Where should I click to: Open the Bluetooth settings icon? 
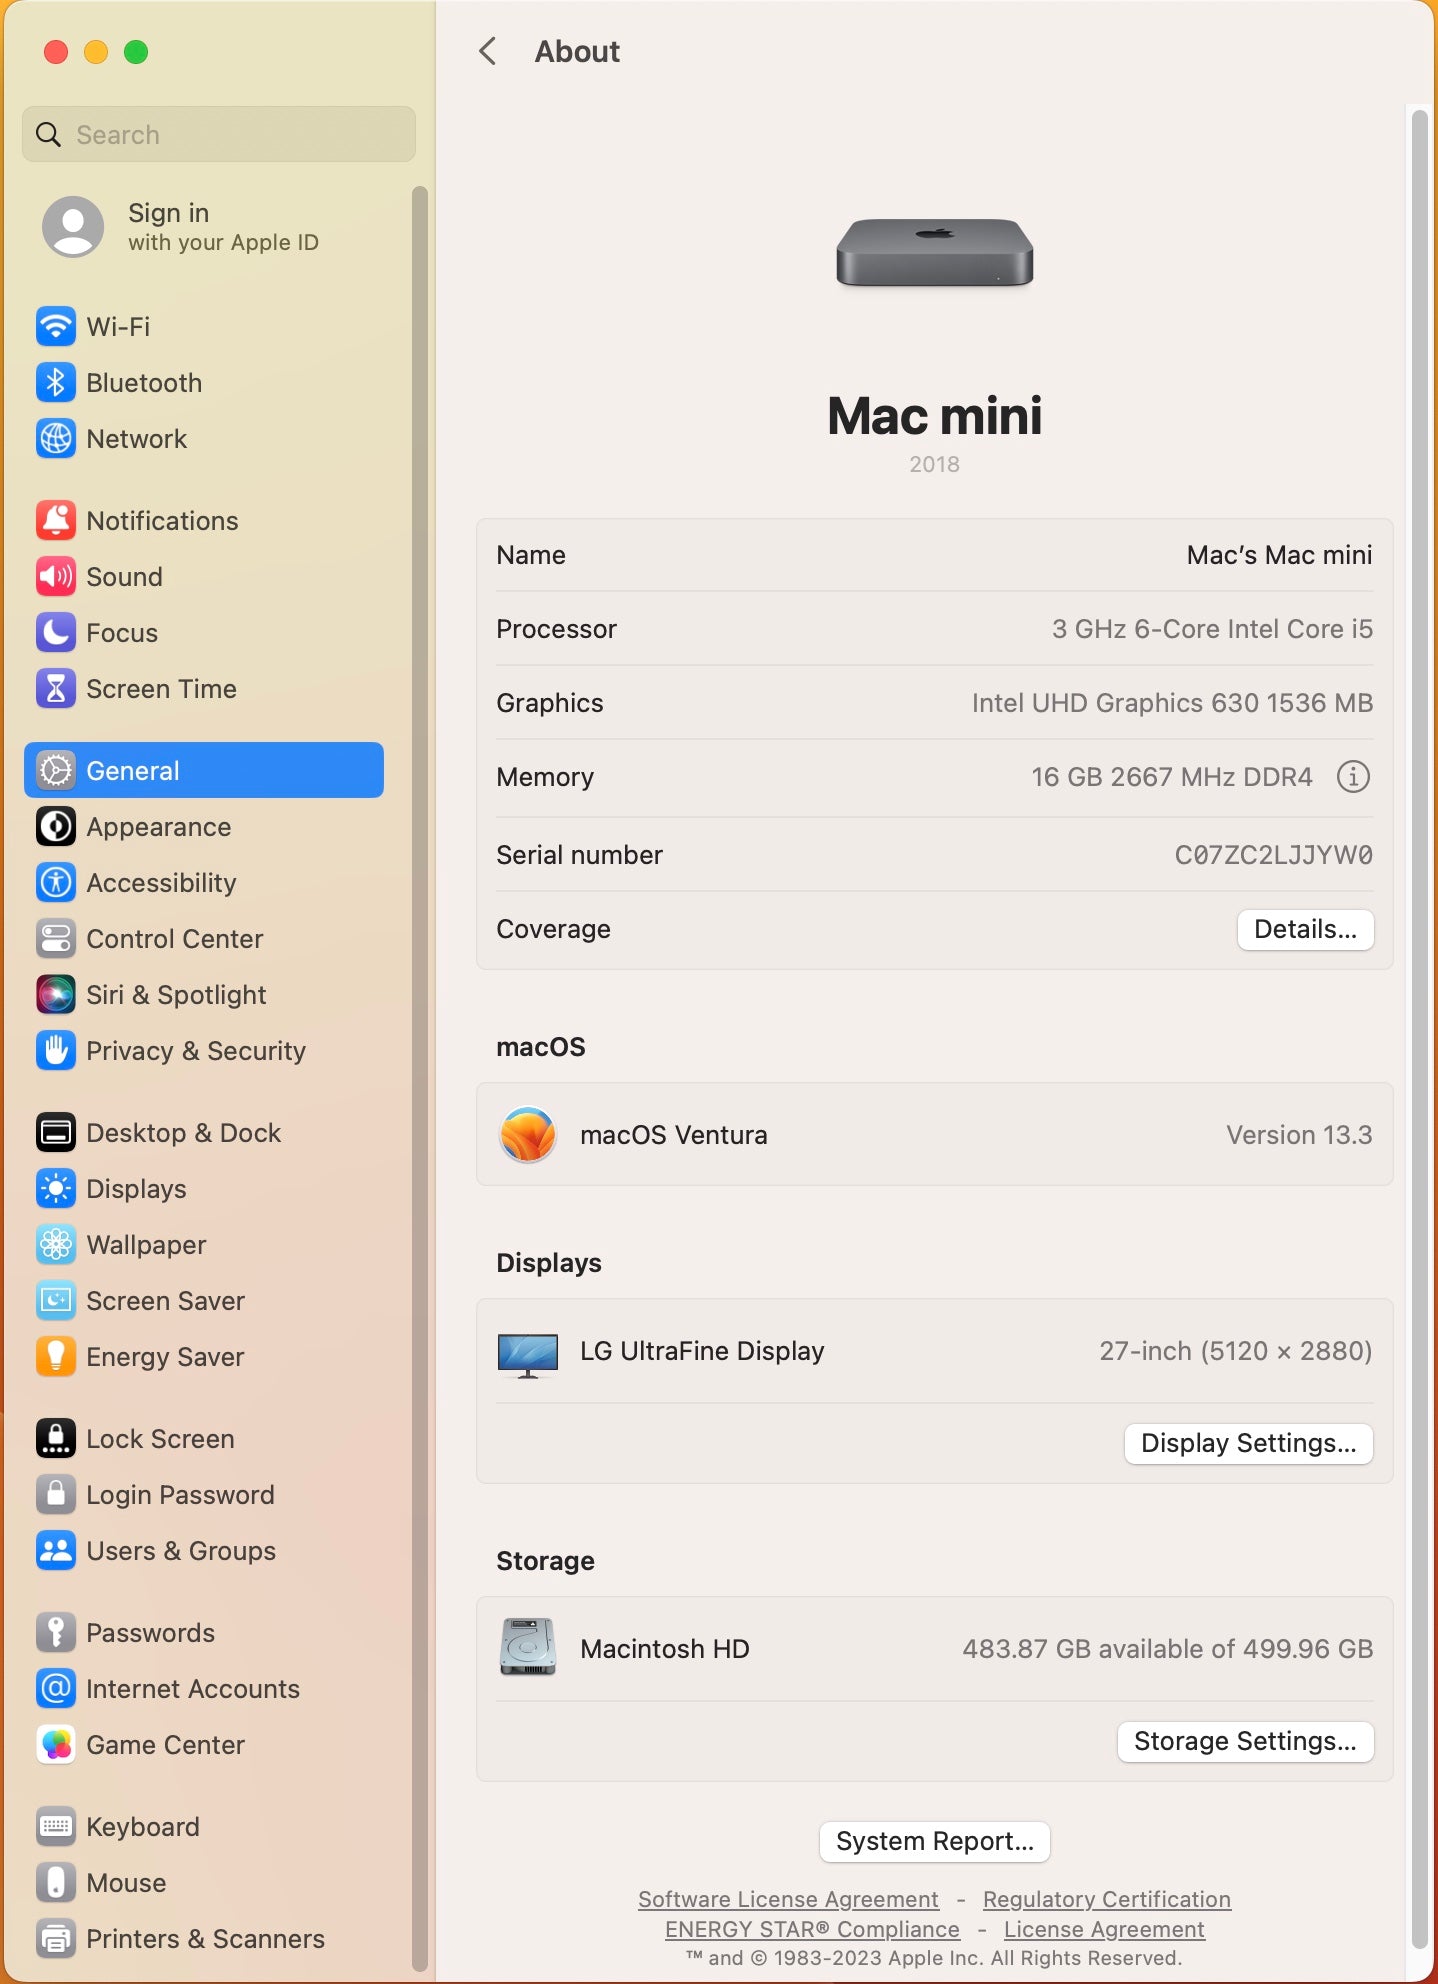[x=56, y=383]
